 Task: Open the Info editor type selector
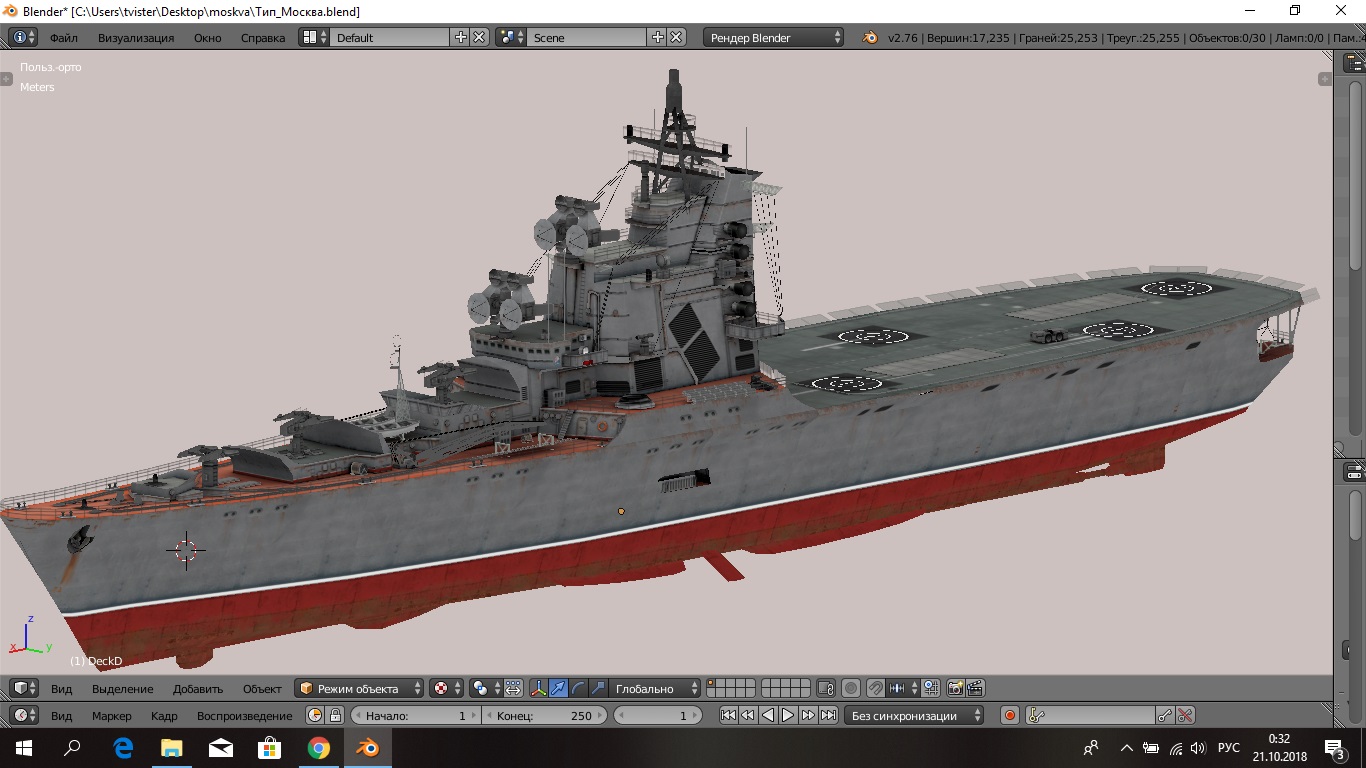24,38
